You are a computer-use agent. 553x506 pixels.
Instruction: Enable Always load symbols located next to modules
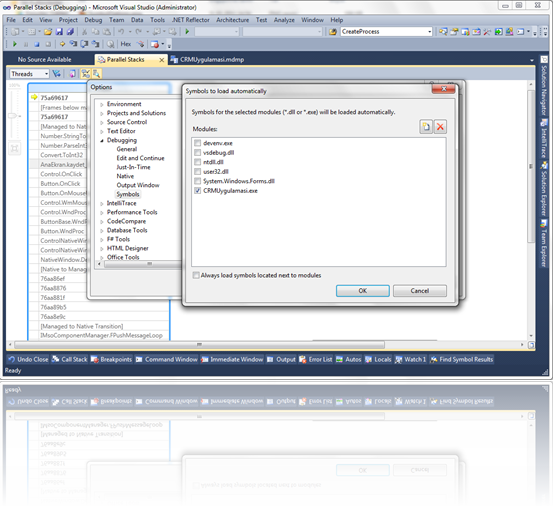point(196,275)
